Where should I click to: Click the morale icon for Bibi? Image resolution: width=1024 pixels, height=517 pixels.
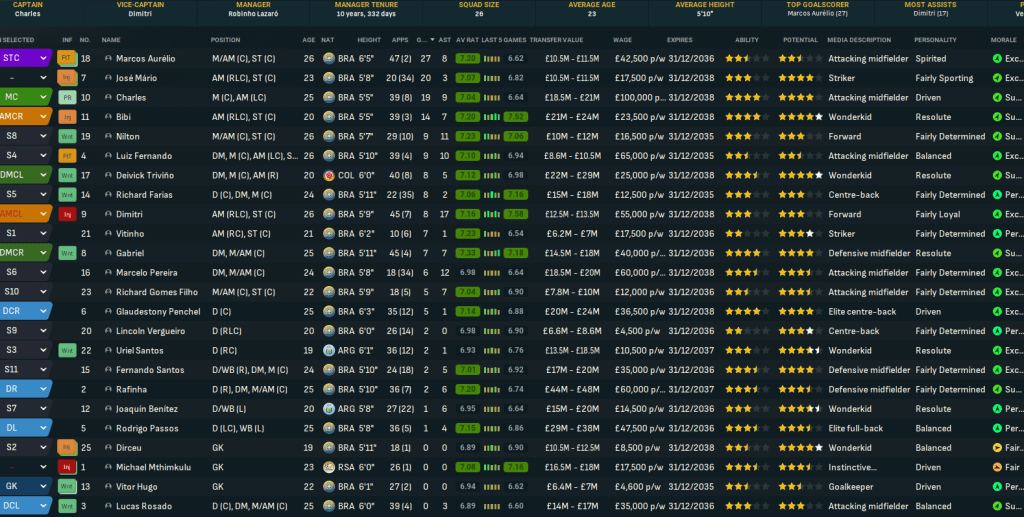[997, 117]
